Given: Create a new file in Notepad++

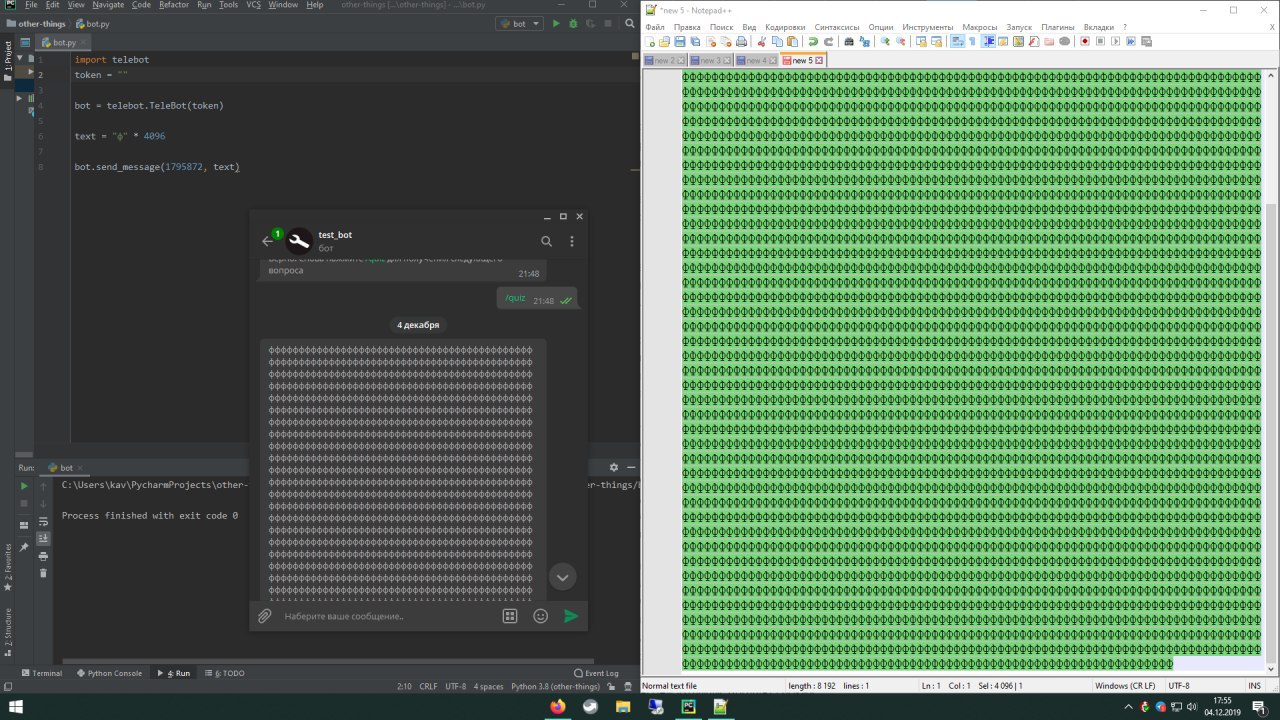Looking at the screenshot, I should click(x=651, y=42).
